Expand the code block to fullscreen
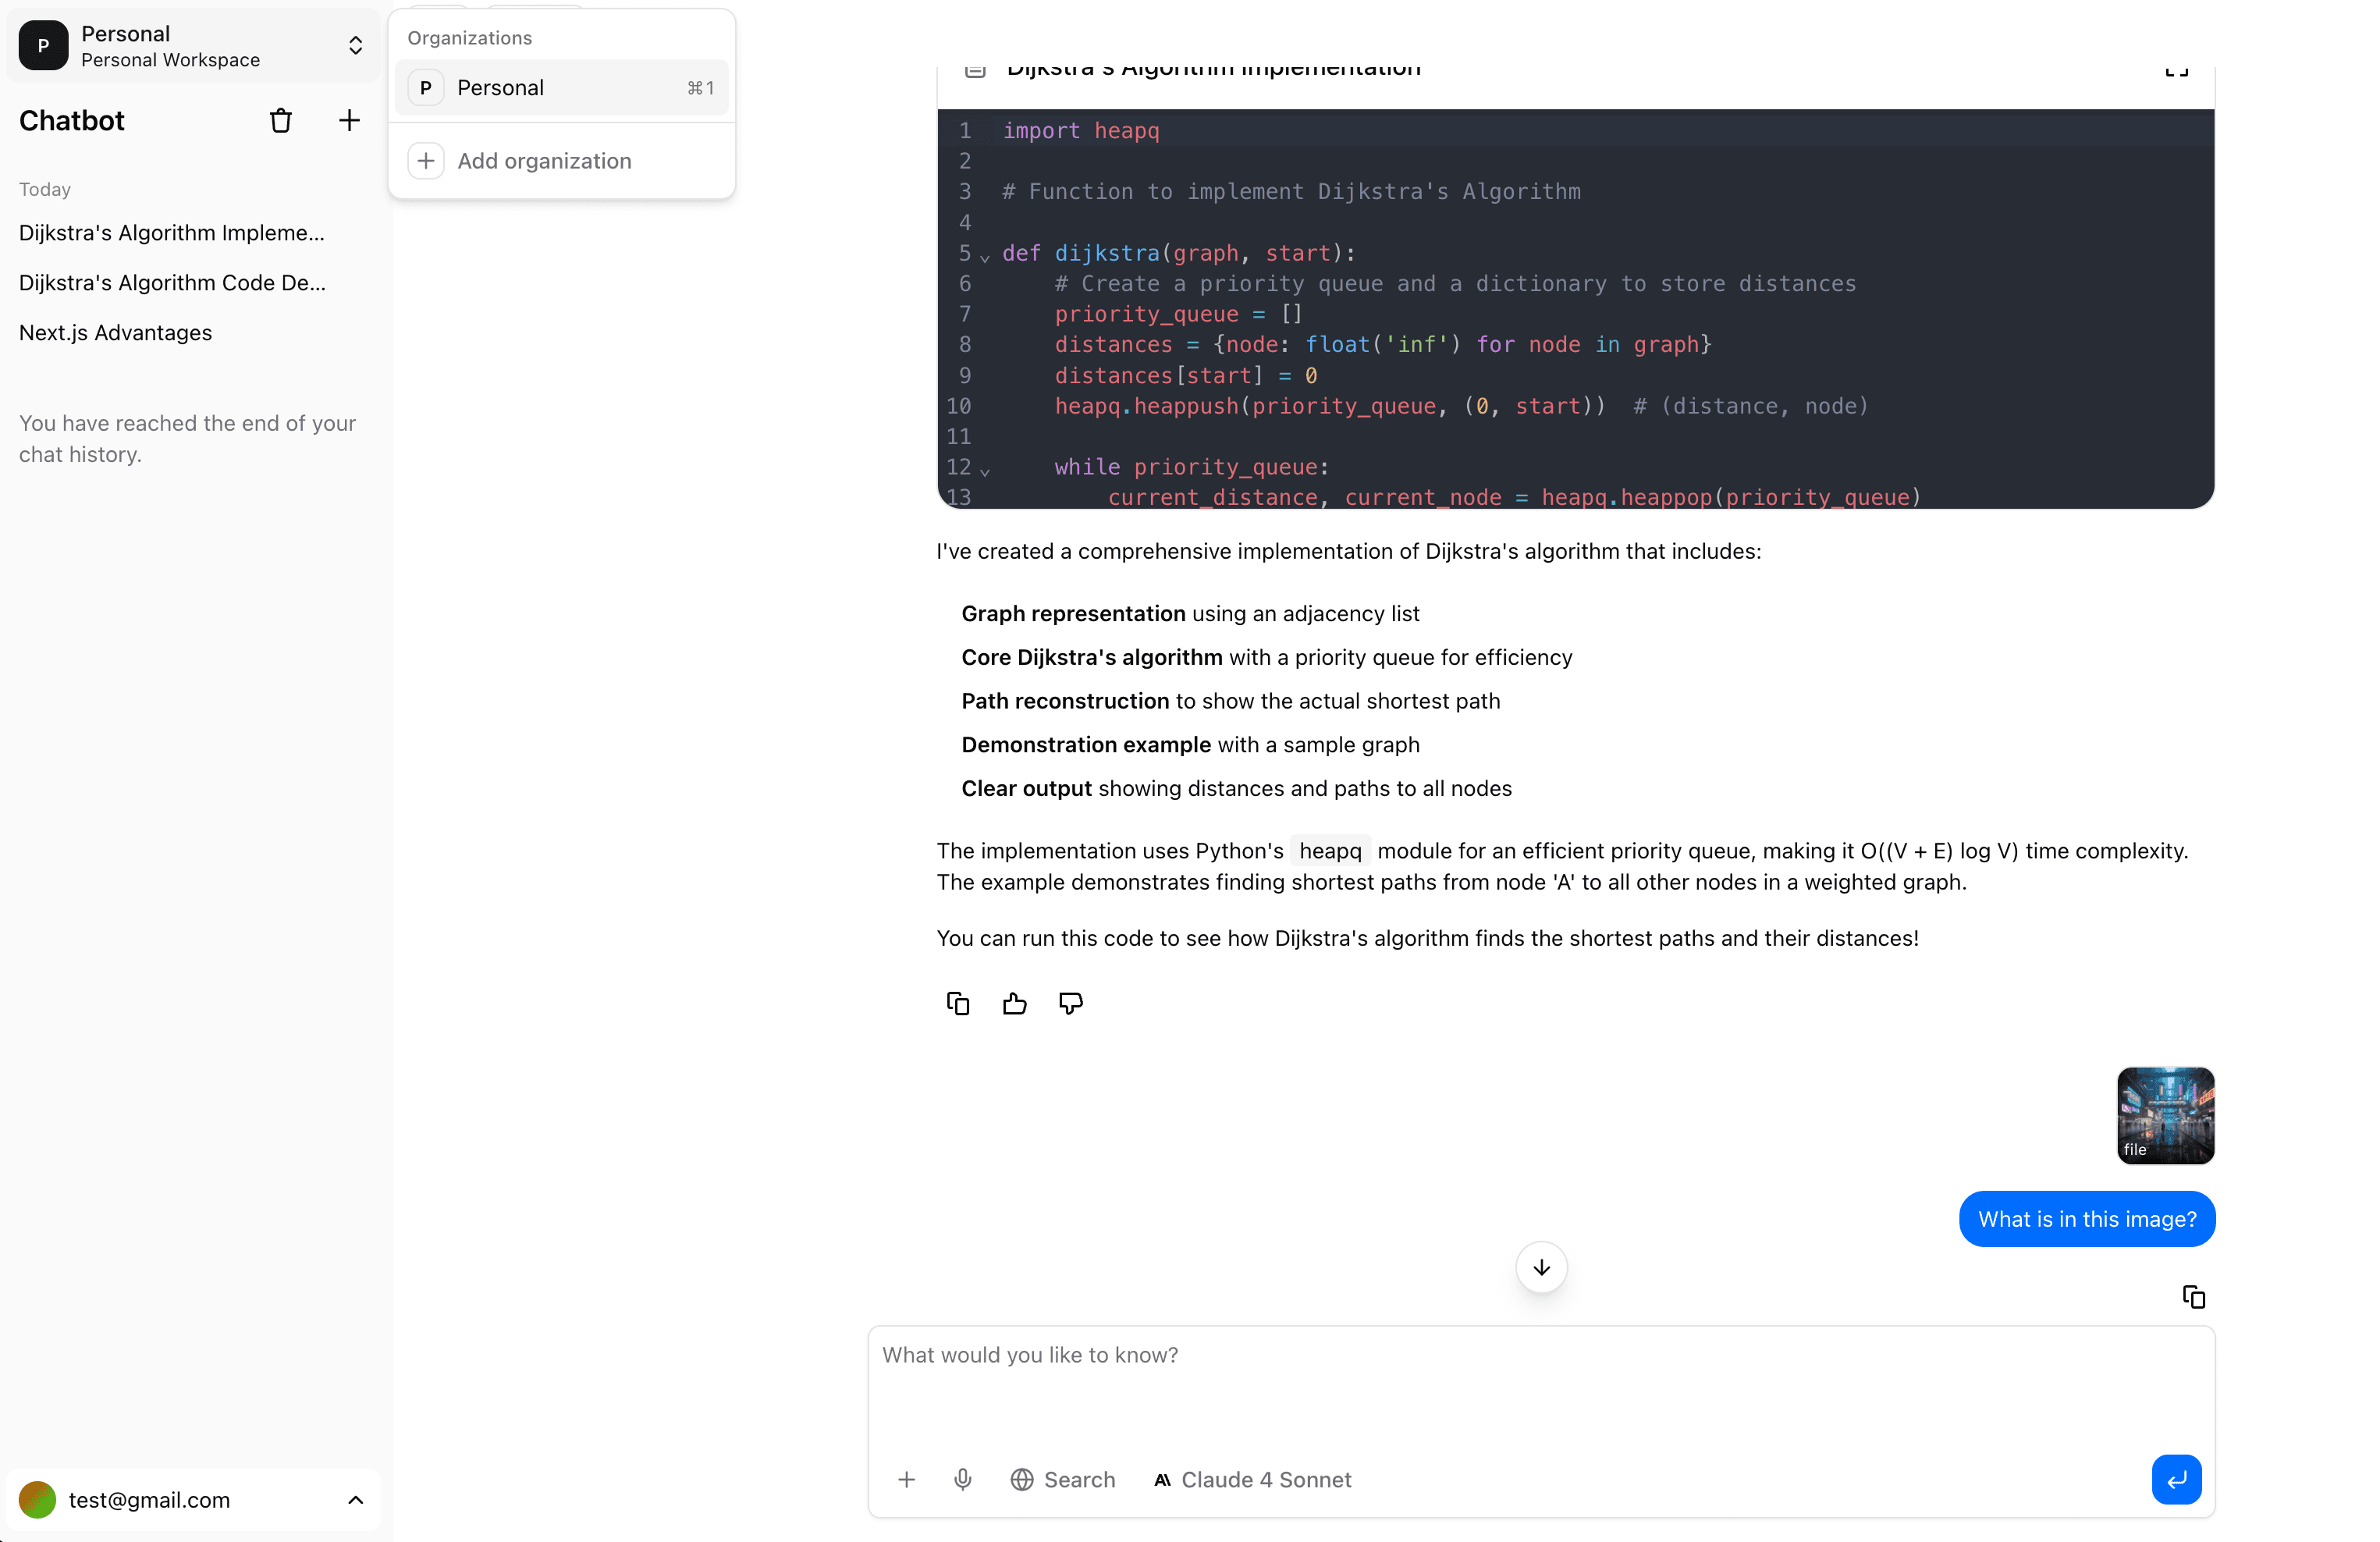 coord(2177,70)
